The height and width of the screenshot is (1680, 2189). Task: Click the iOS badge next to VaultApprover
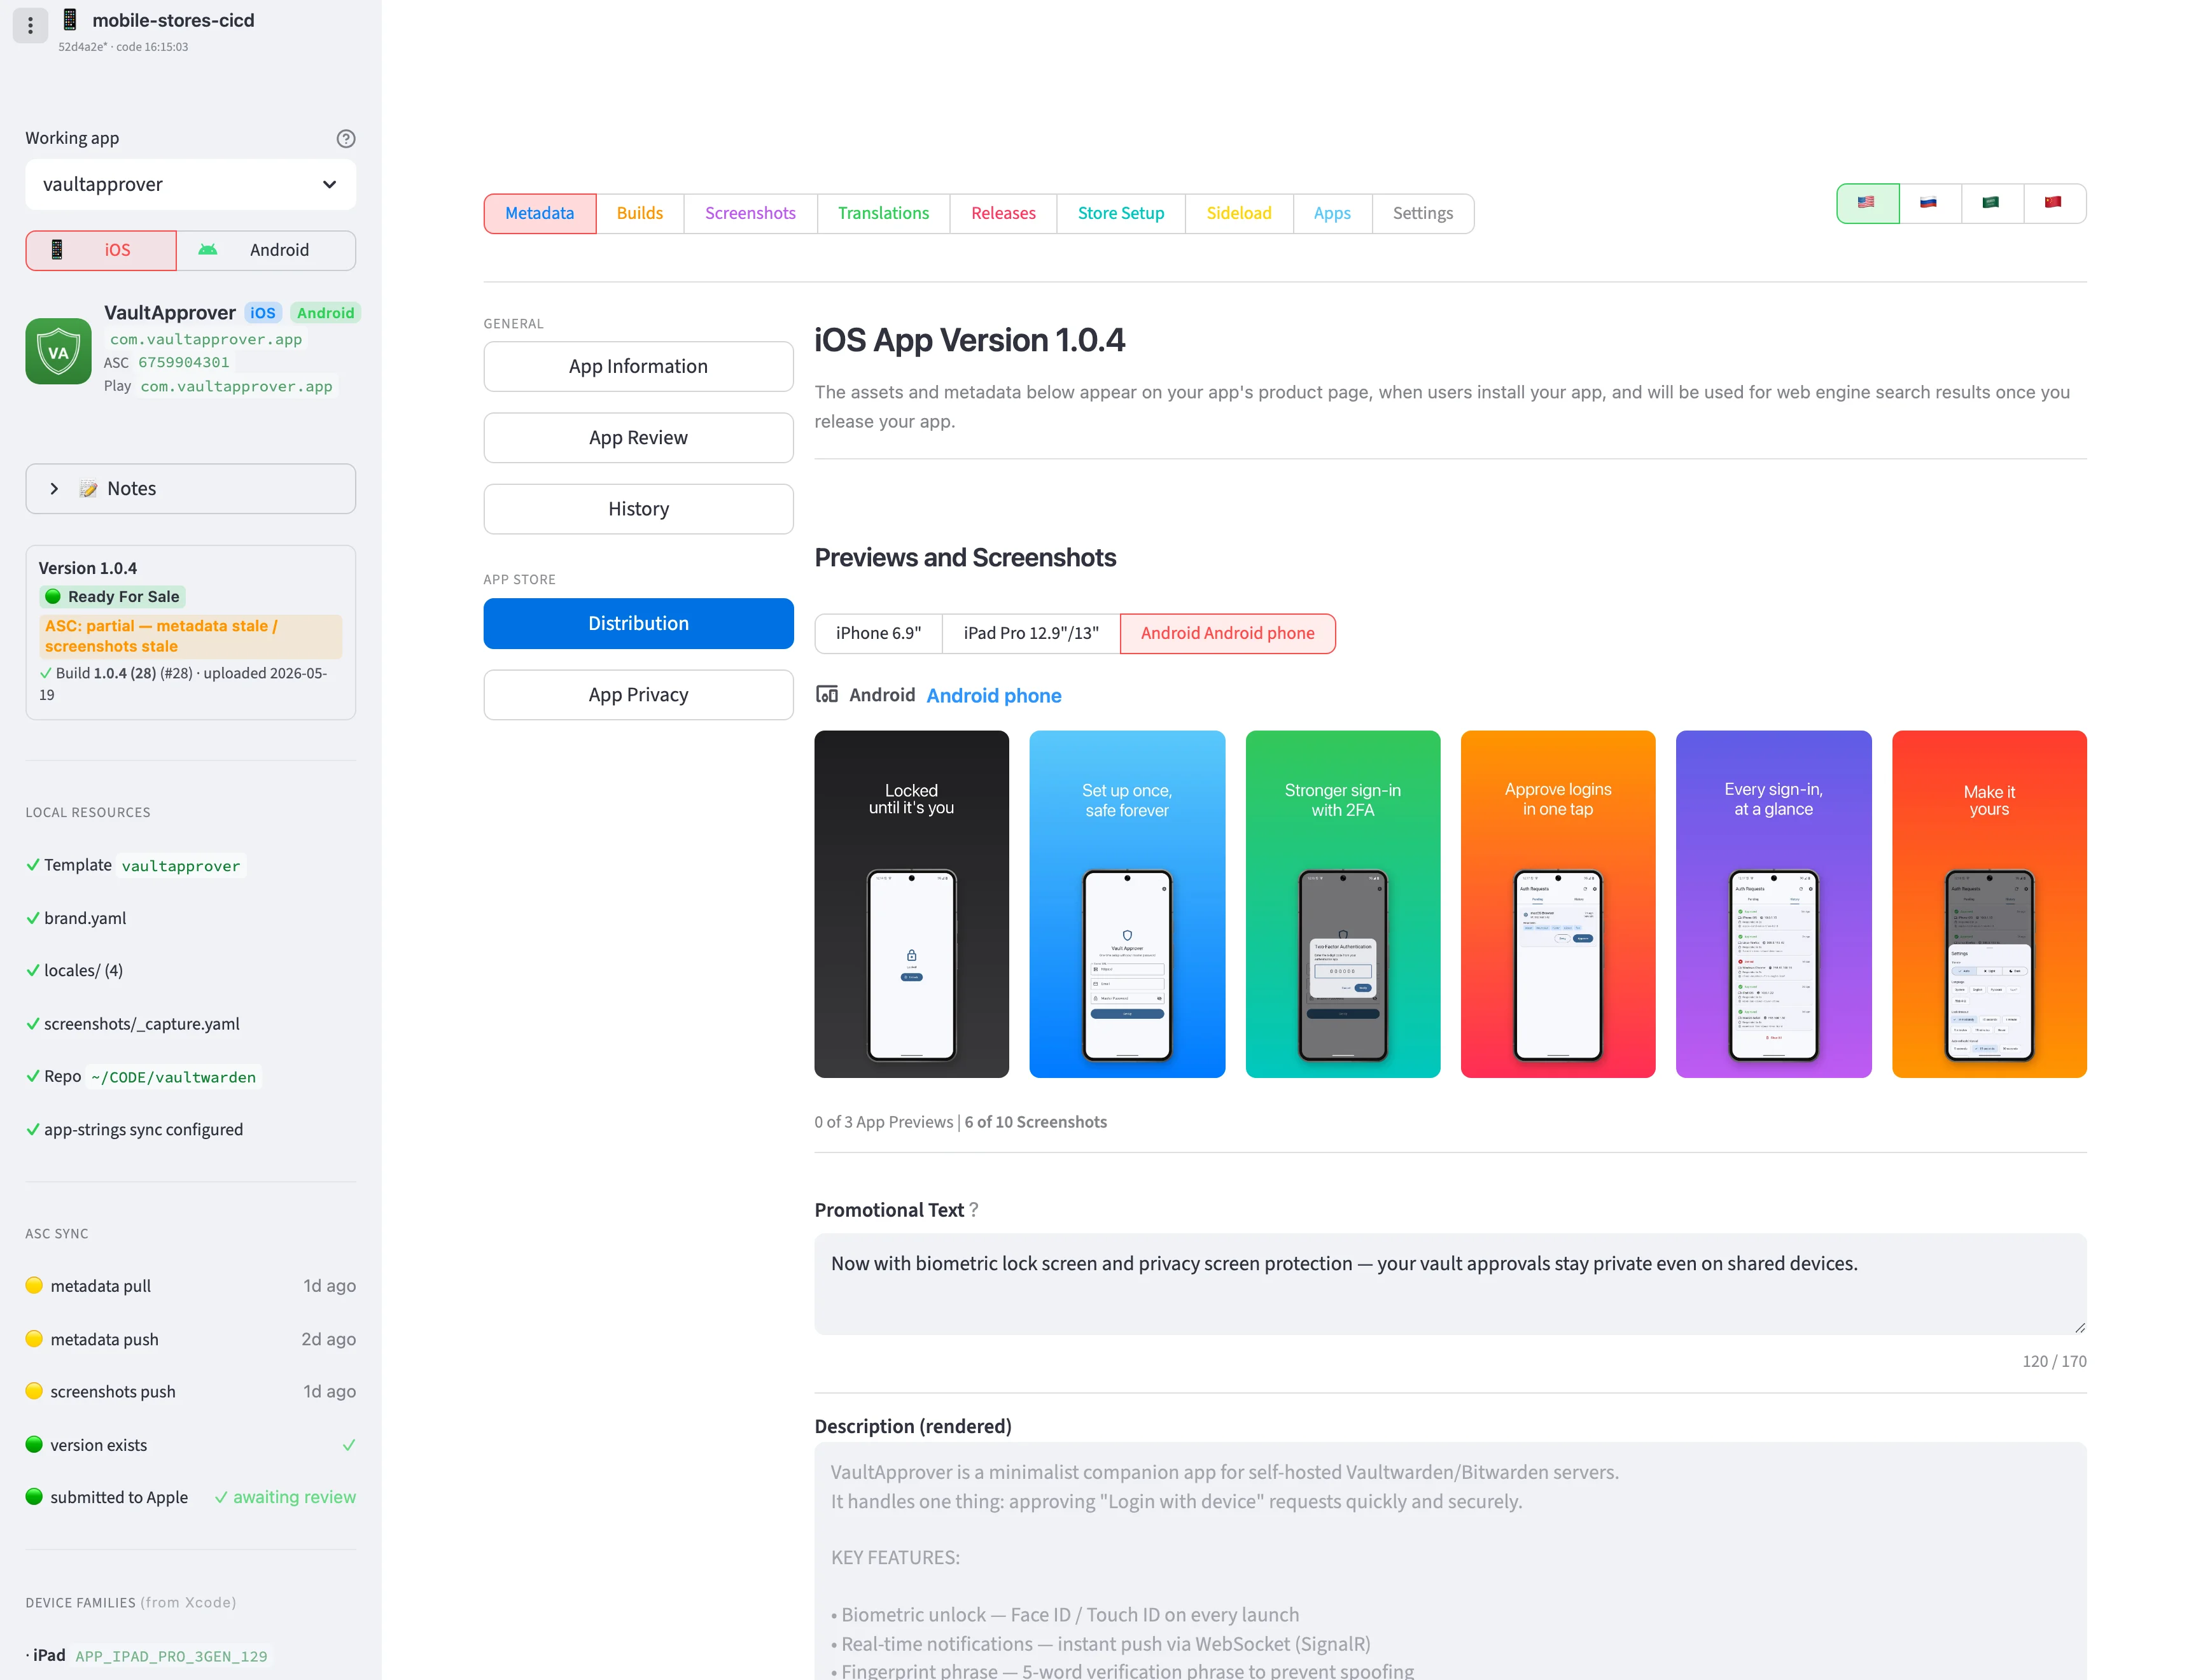pyautogui.click(x=263, y=313)
